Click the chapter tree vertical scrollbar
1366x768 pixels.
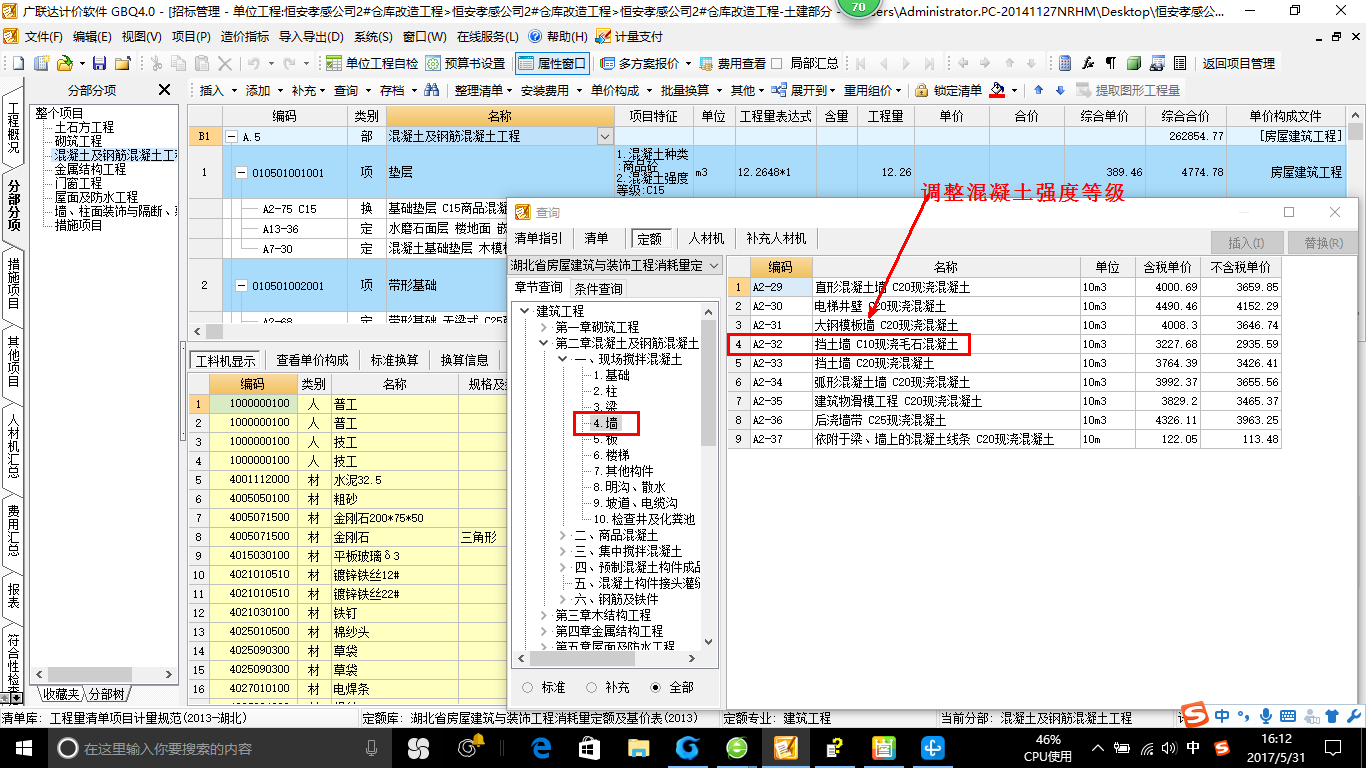point(709,477)
